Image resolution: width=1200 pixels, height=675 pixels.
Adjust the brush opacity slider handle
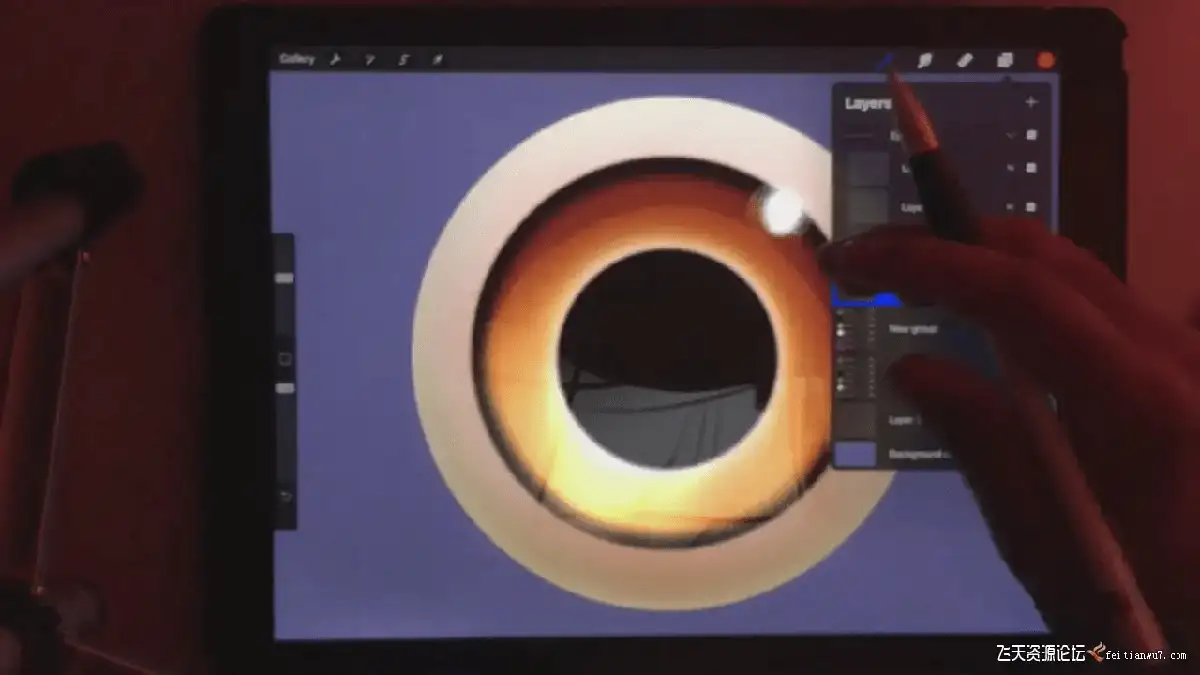[x=285, y=388]
